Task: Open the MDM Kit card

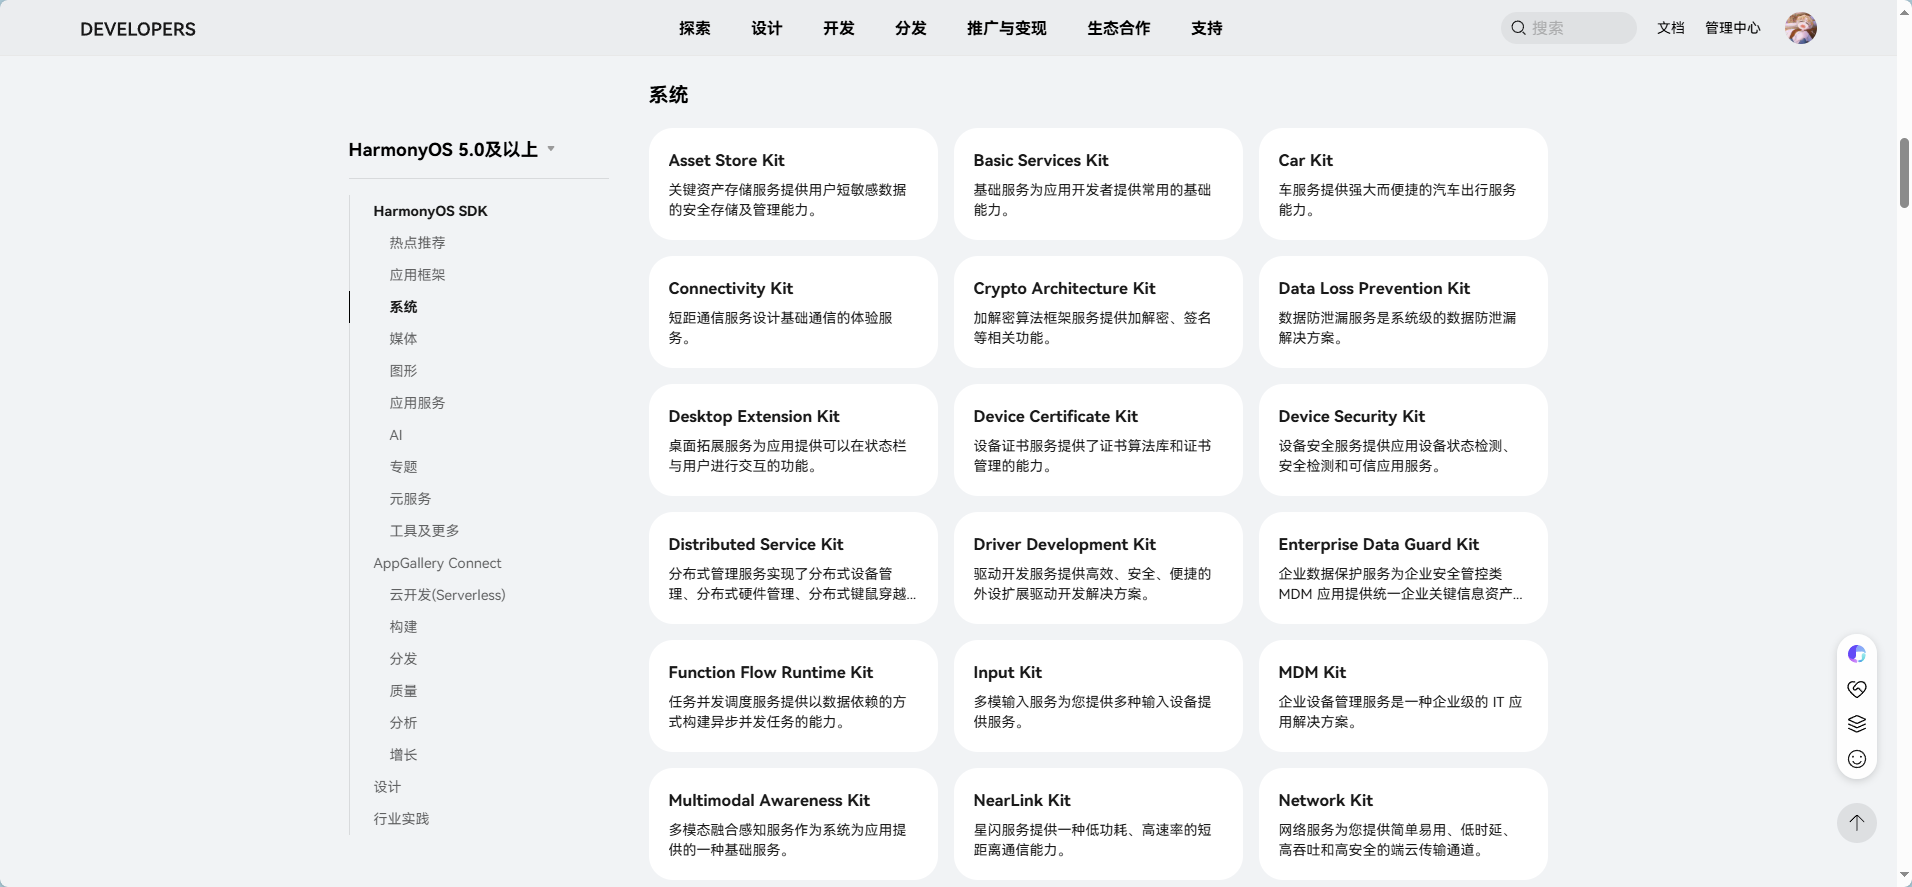Action: pyautogui.click(x=1403, y=696)
